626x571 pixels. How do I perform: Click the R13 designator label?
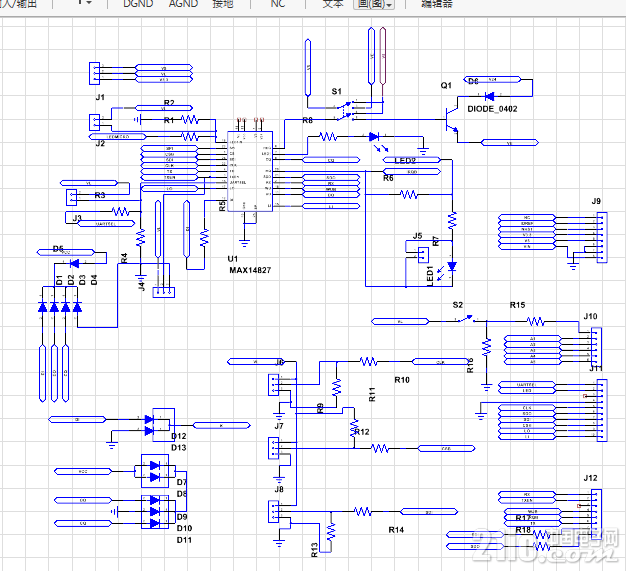click(314, 550)
